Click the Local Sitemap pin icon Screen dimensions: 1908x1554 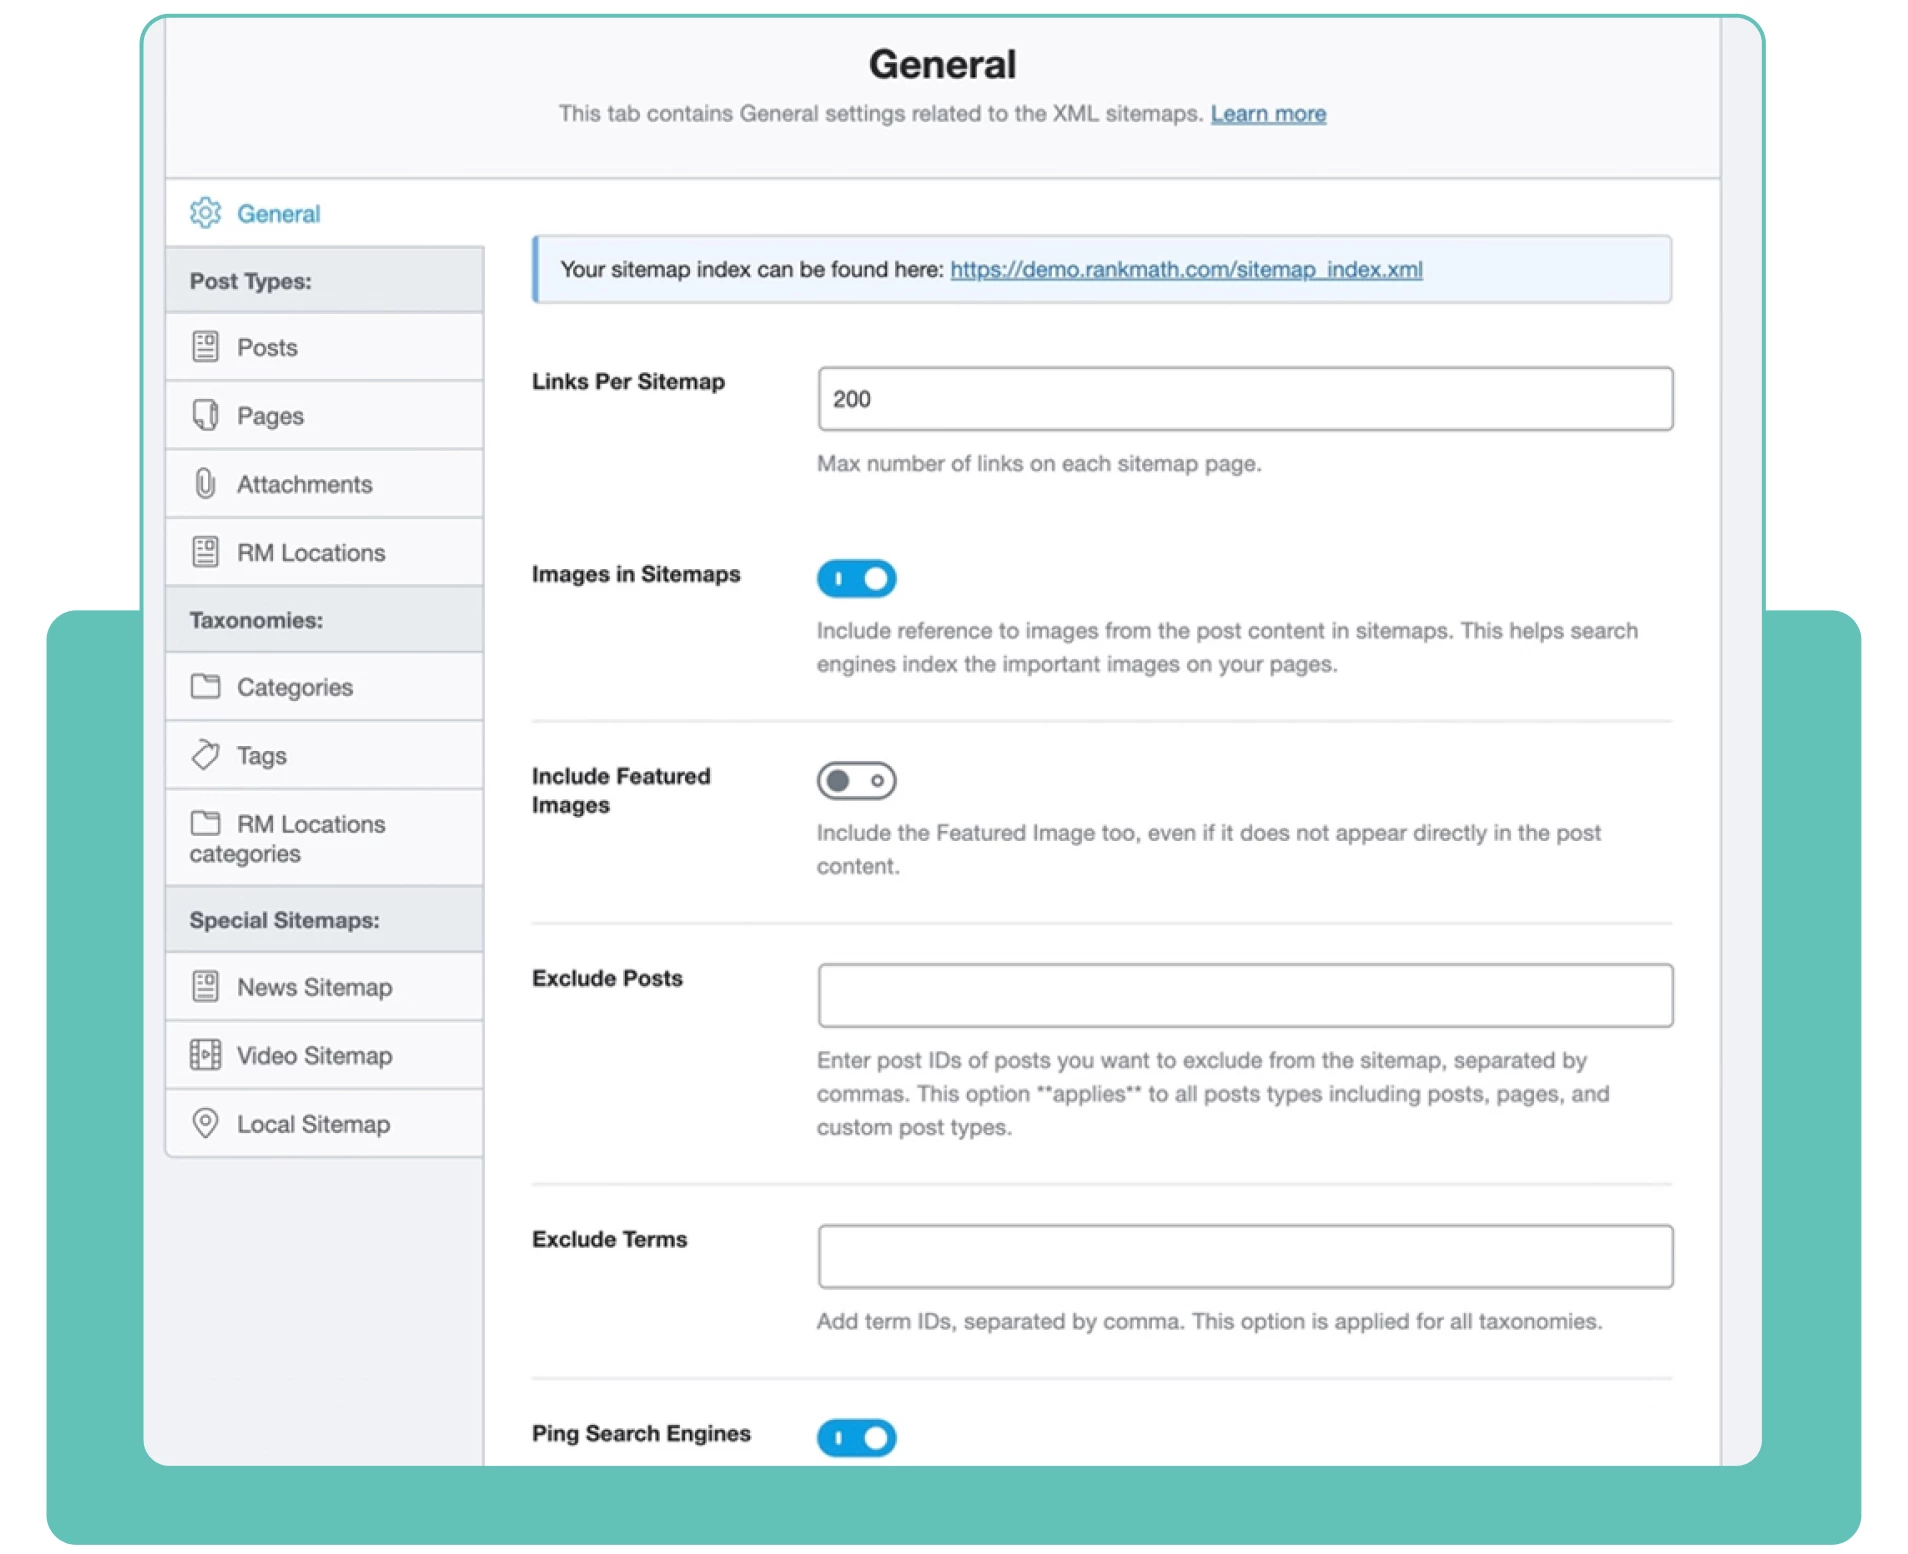point(205,1124)
